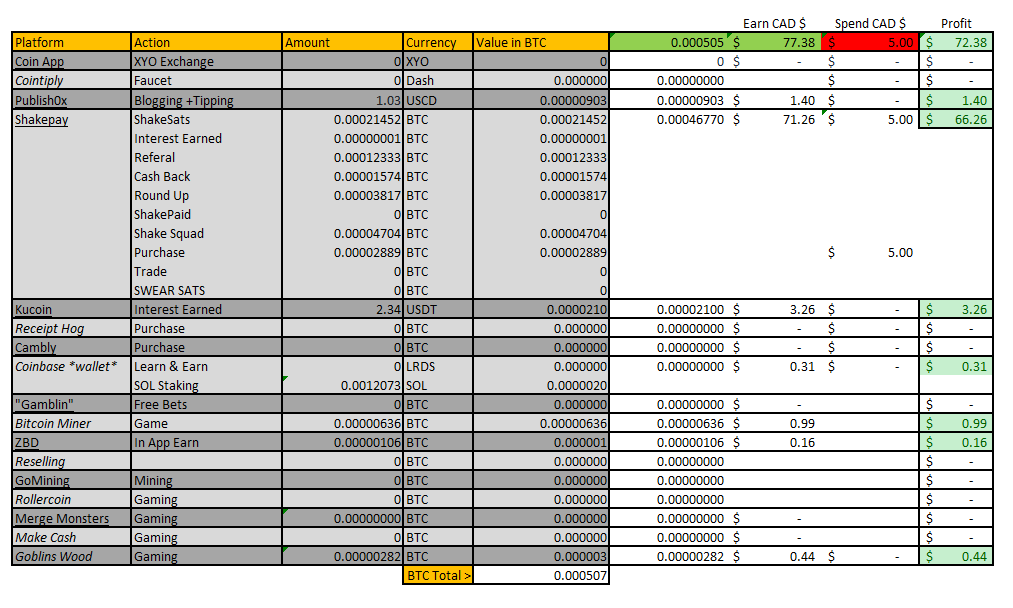The image size is (1013, 608).
Task: Open the Merge Monsters platform link
Action: (62, 519)
